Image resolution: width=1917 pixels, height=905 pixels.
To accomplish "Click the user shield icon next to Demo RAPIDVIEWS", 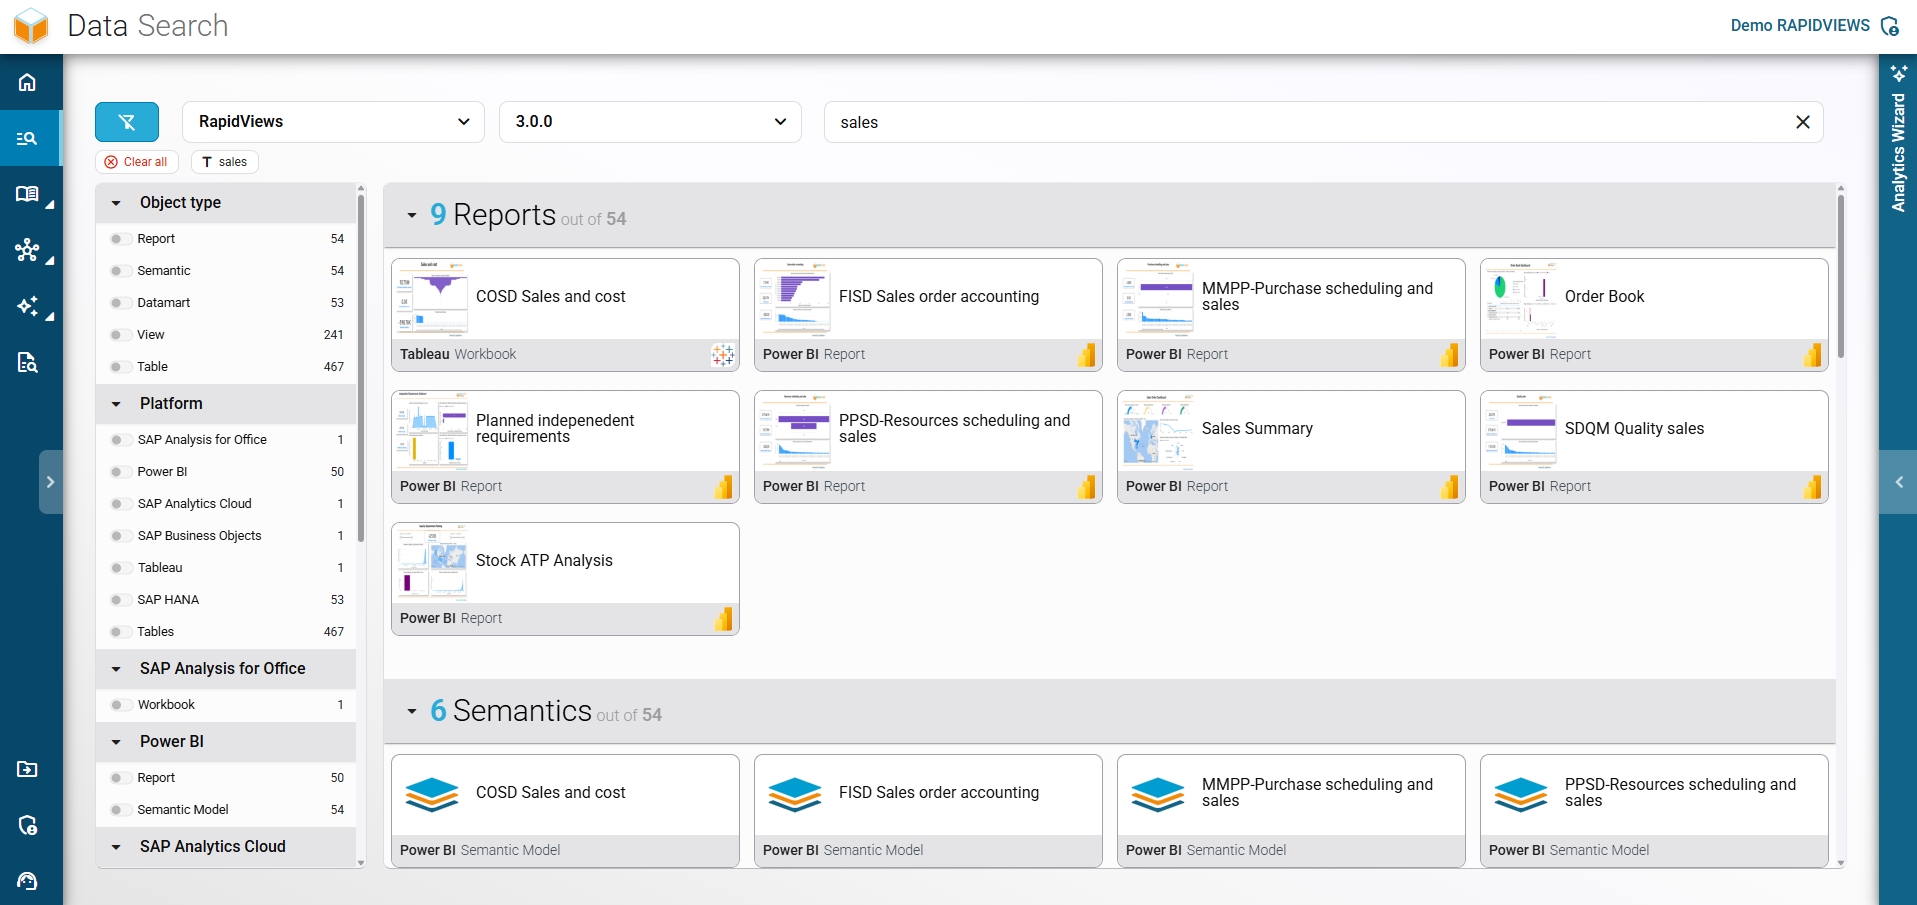I will pos(1889,26).
